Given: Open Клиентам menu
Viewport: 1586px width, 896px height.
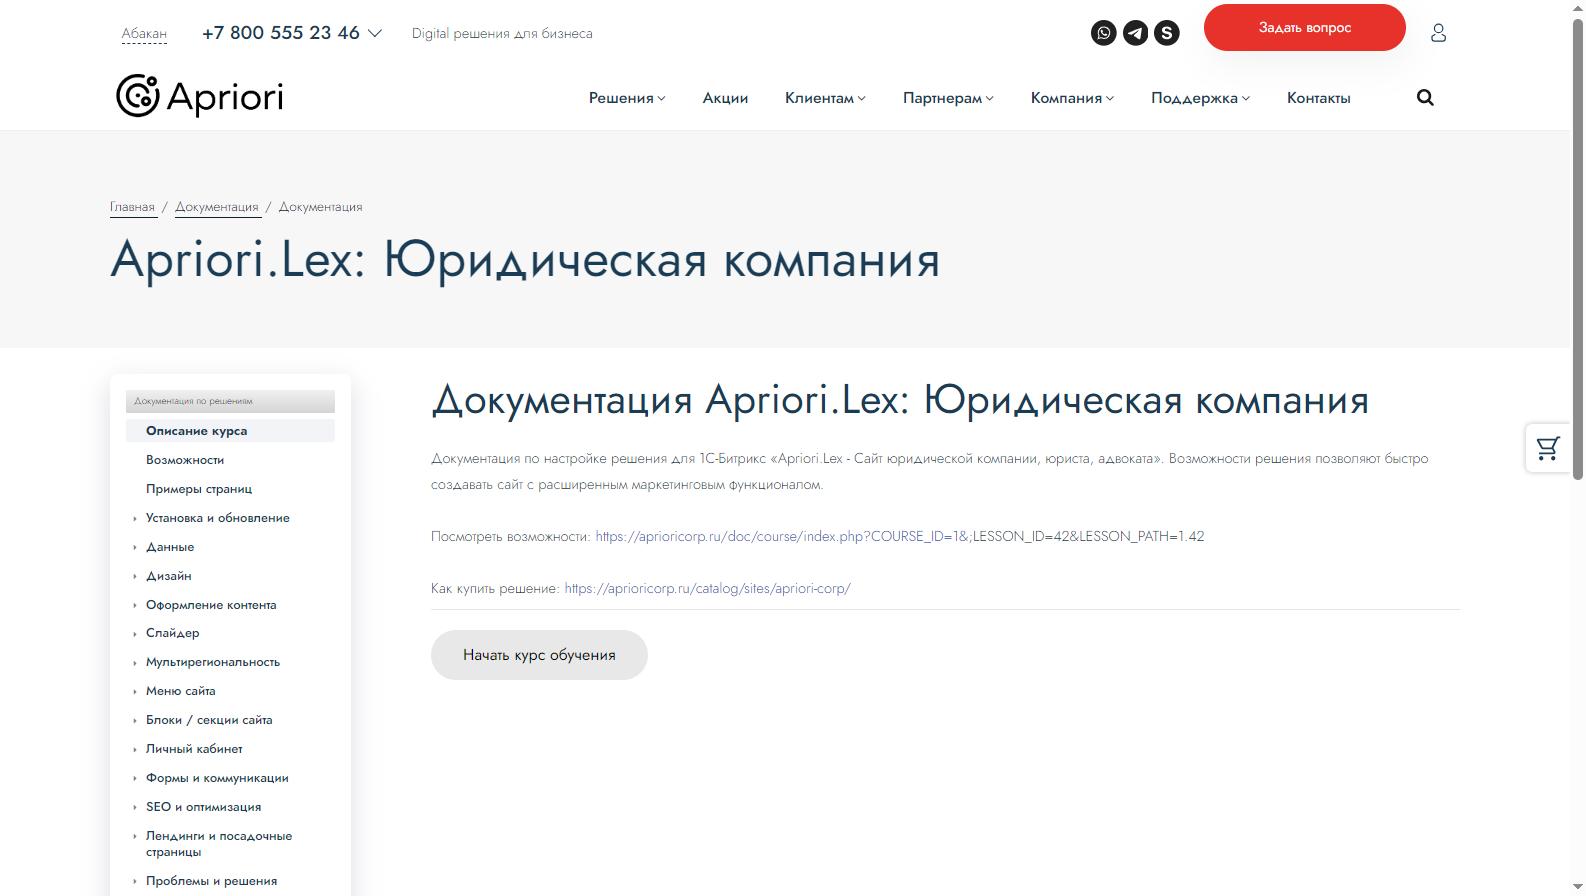Looking at the screenshot, I should 825,98.
